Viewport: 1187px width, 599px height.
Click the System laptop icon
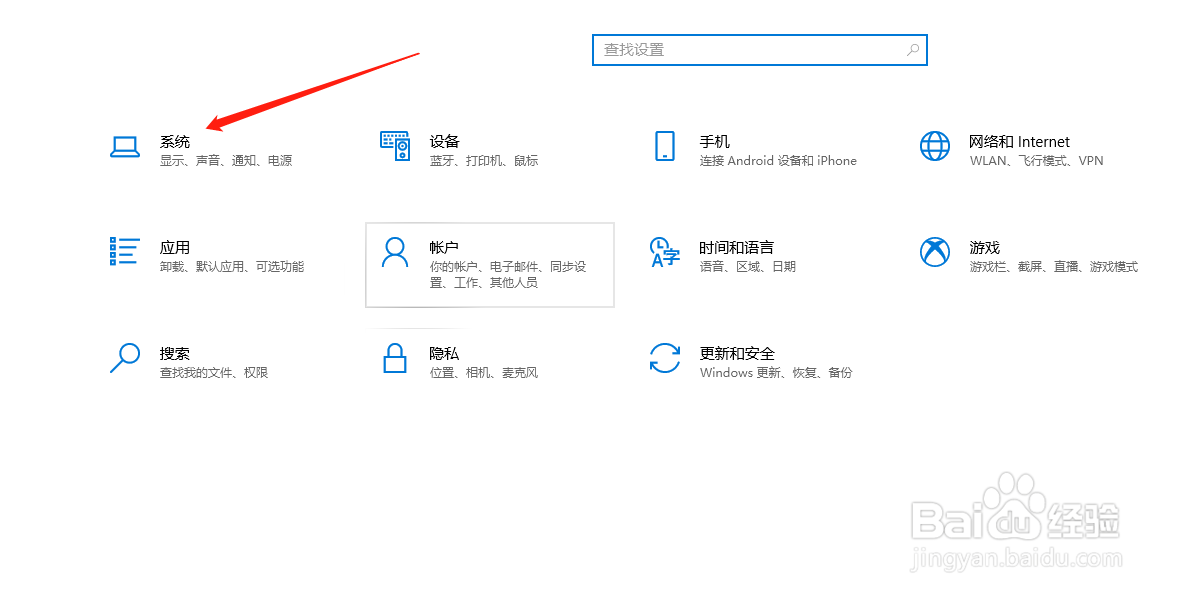coord(125,146)
